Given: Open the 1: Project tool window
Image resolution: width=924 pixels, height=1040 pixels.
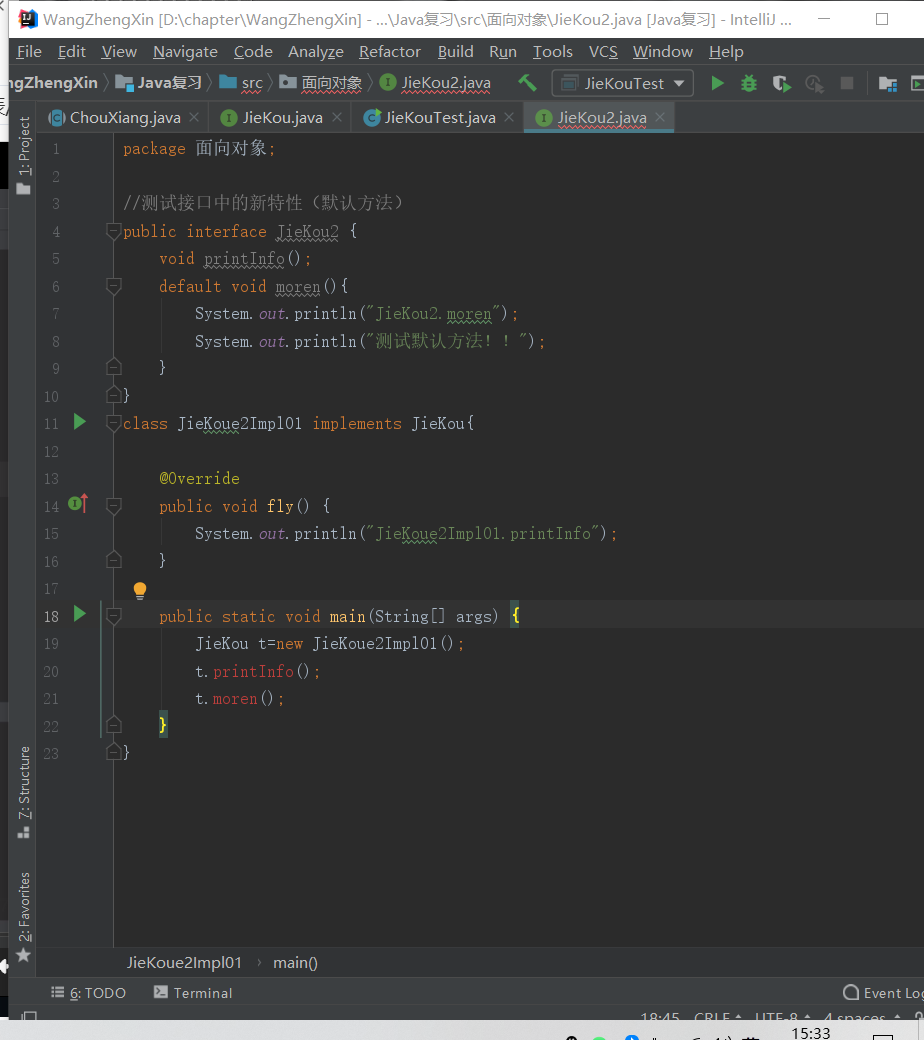Looking at the screenshot, I should (24, 155).
